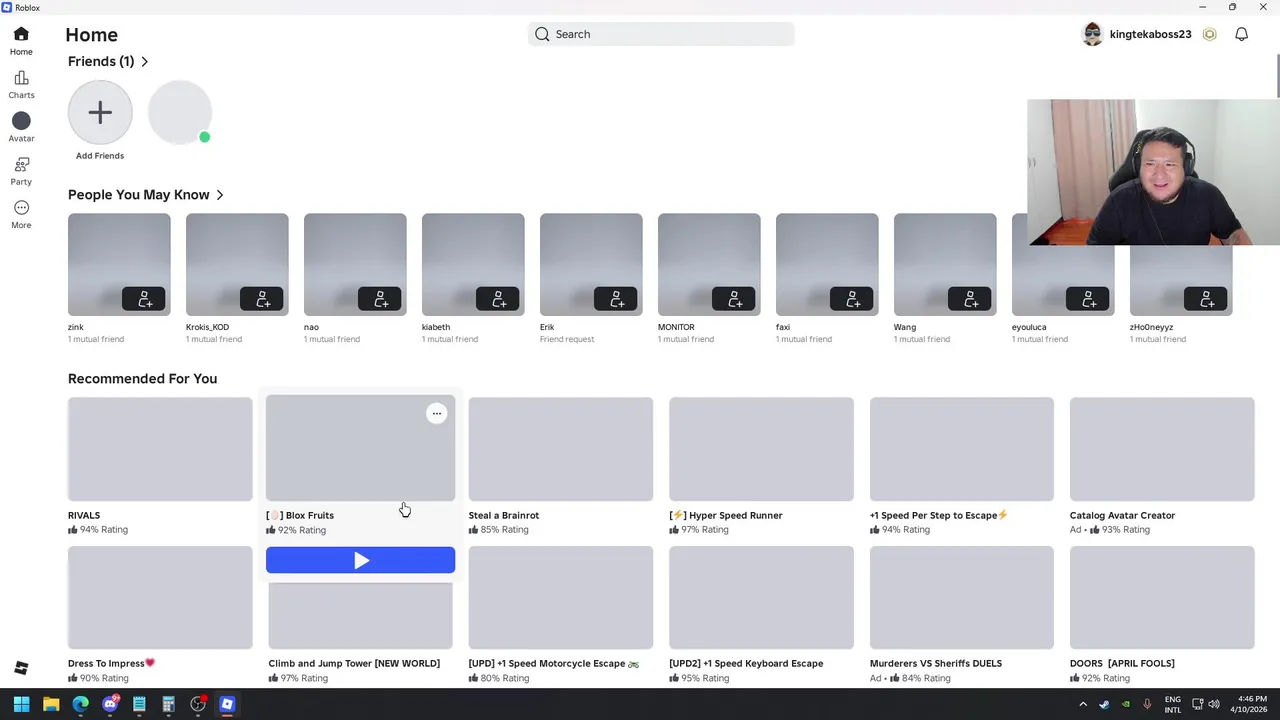Open the notifications bell
This screenshot has width=1280, height=720.
point(1241,34)
